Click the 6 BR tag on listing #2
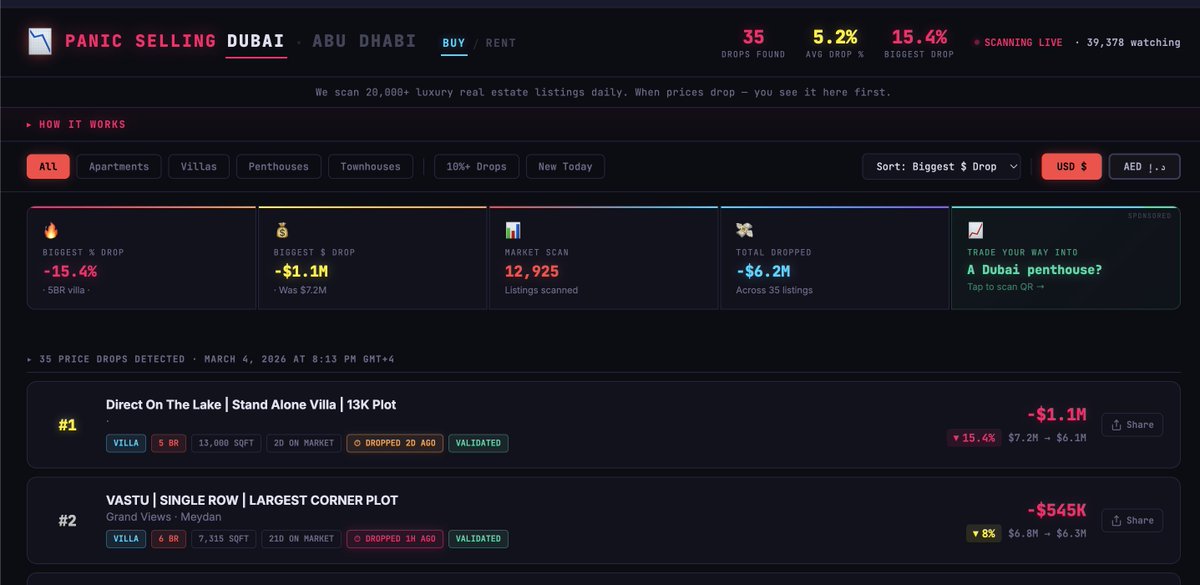Screen dimensions: 1200x585 tap(168, 539)
